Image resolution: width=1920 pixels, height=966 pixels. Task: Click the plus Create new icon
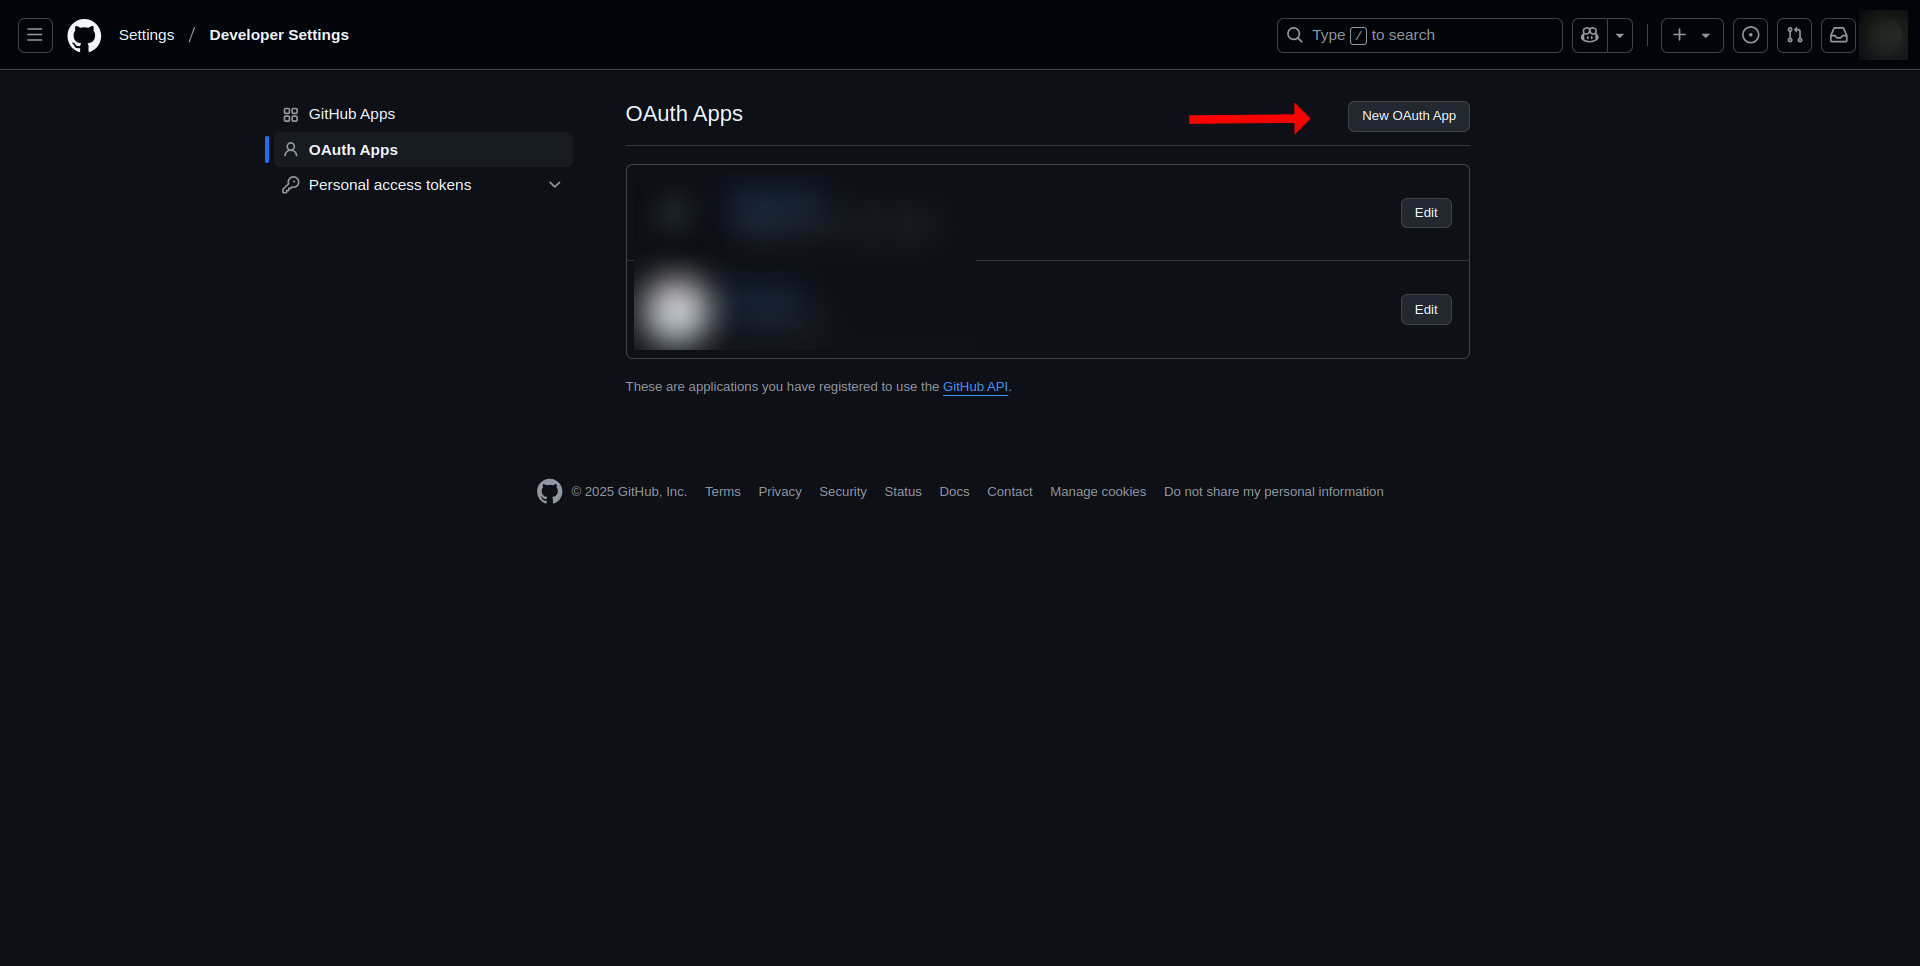pyautogui.click(x=1680, y=35)
